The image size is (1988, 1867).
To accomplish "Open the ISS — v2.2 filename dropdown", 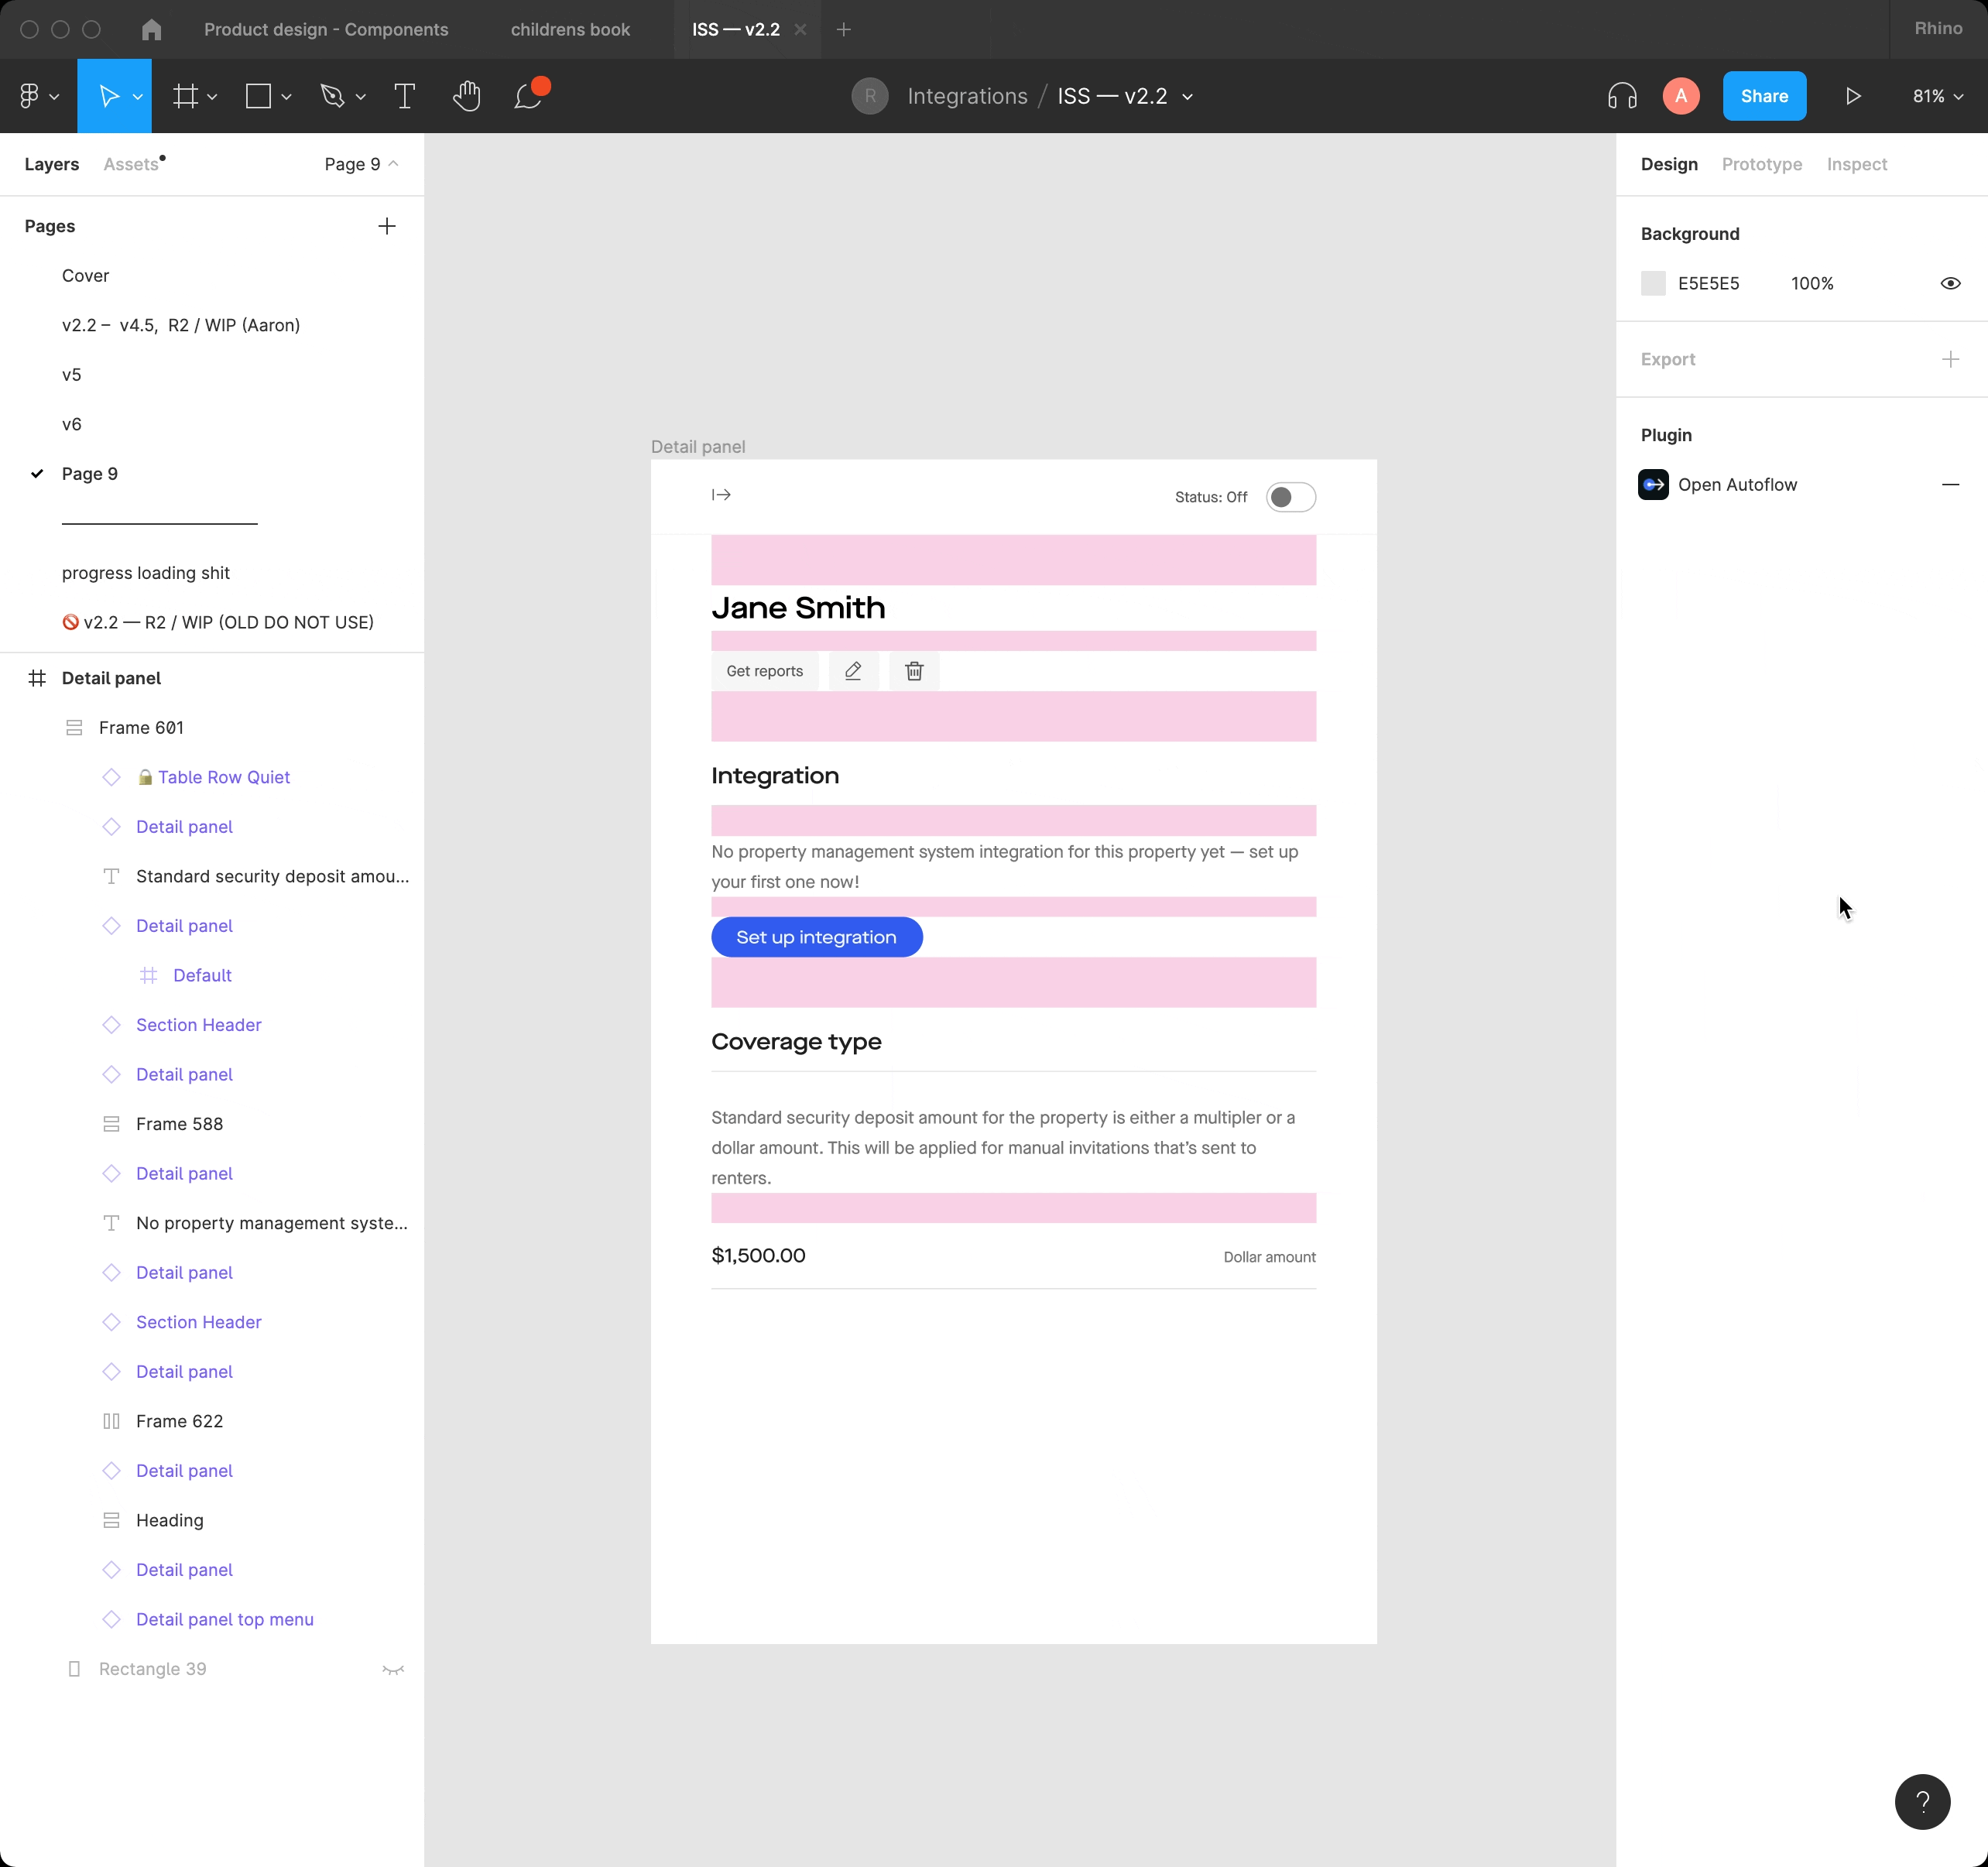I will (x=1187, y=96).
